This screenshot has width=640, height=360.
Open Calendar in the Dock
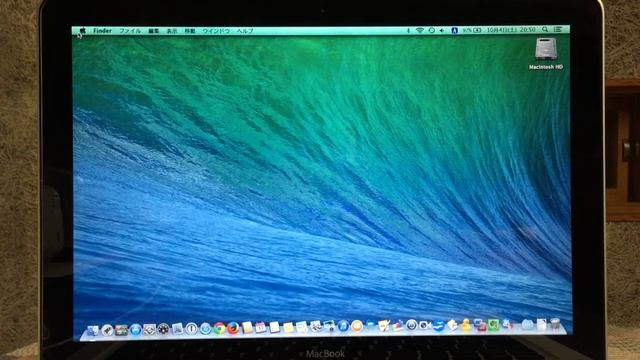260,327
